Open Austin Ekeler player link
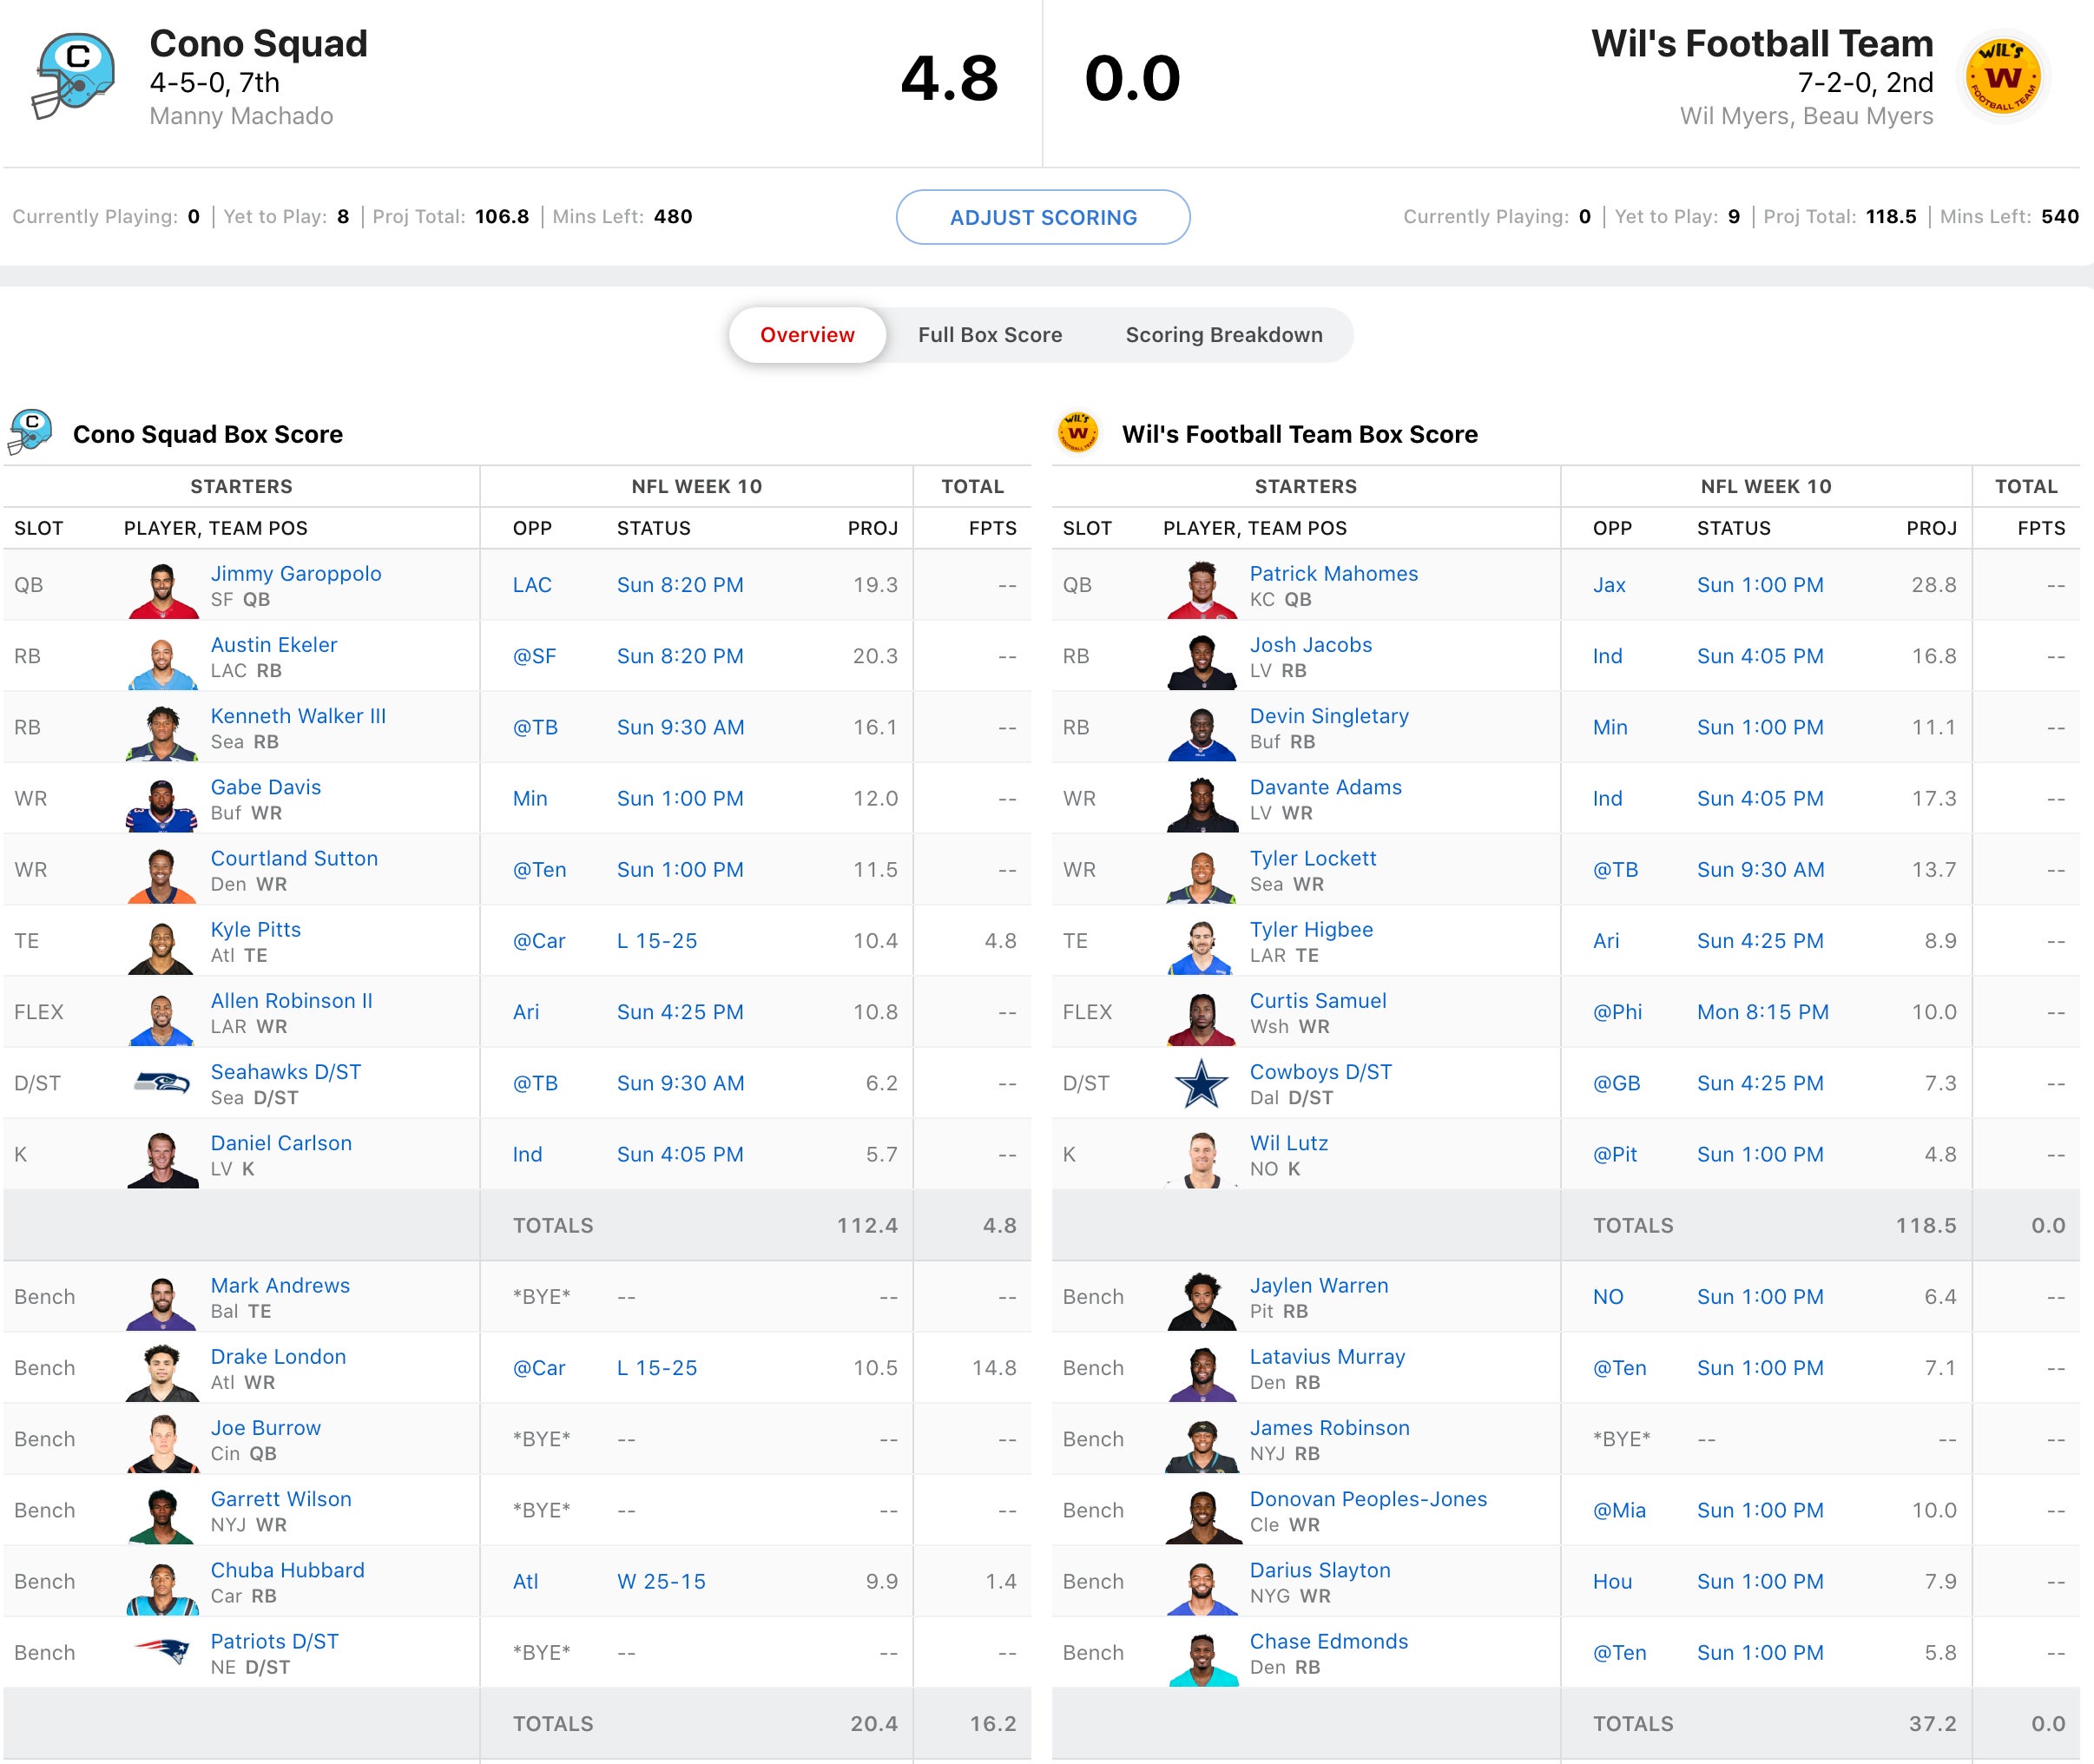 (x=274, y=645)
